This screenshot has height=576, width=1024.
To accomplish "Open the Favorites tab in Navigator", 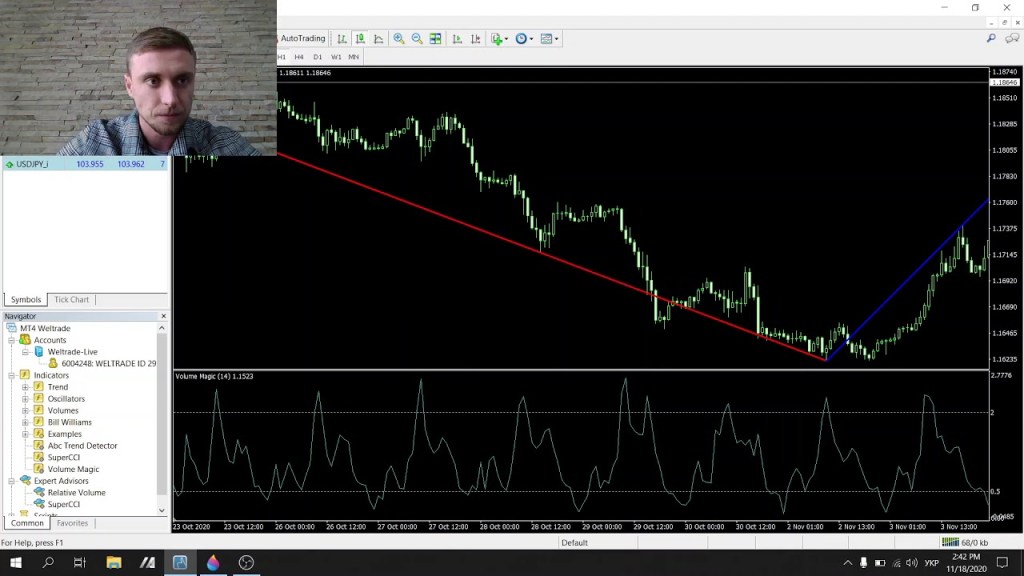I will click(71, 522).
